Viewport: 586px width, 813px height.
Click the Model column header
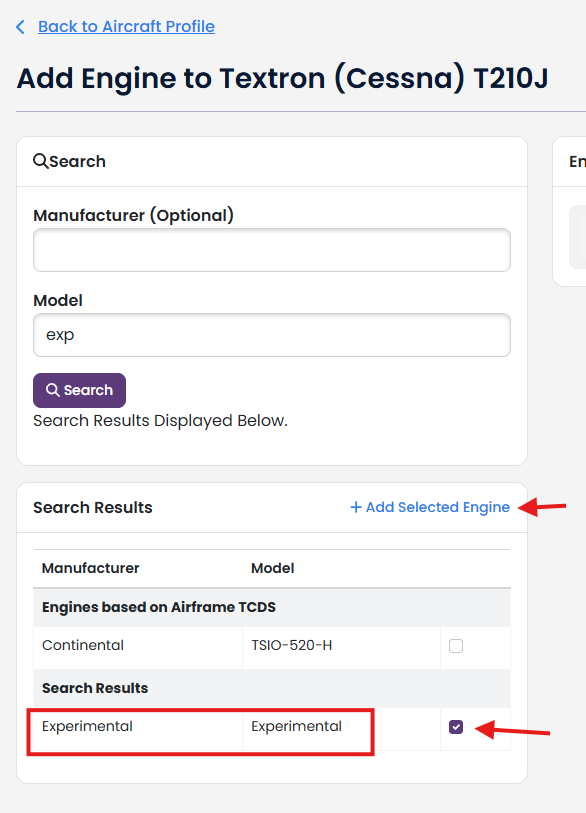(273, 568)
